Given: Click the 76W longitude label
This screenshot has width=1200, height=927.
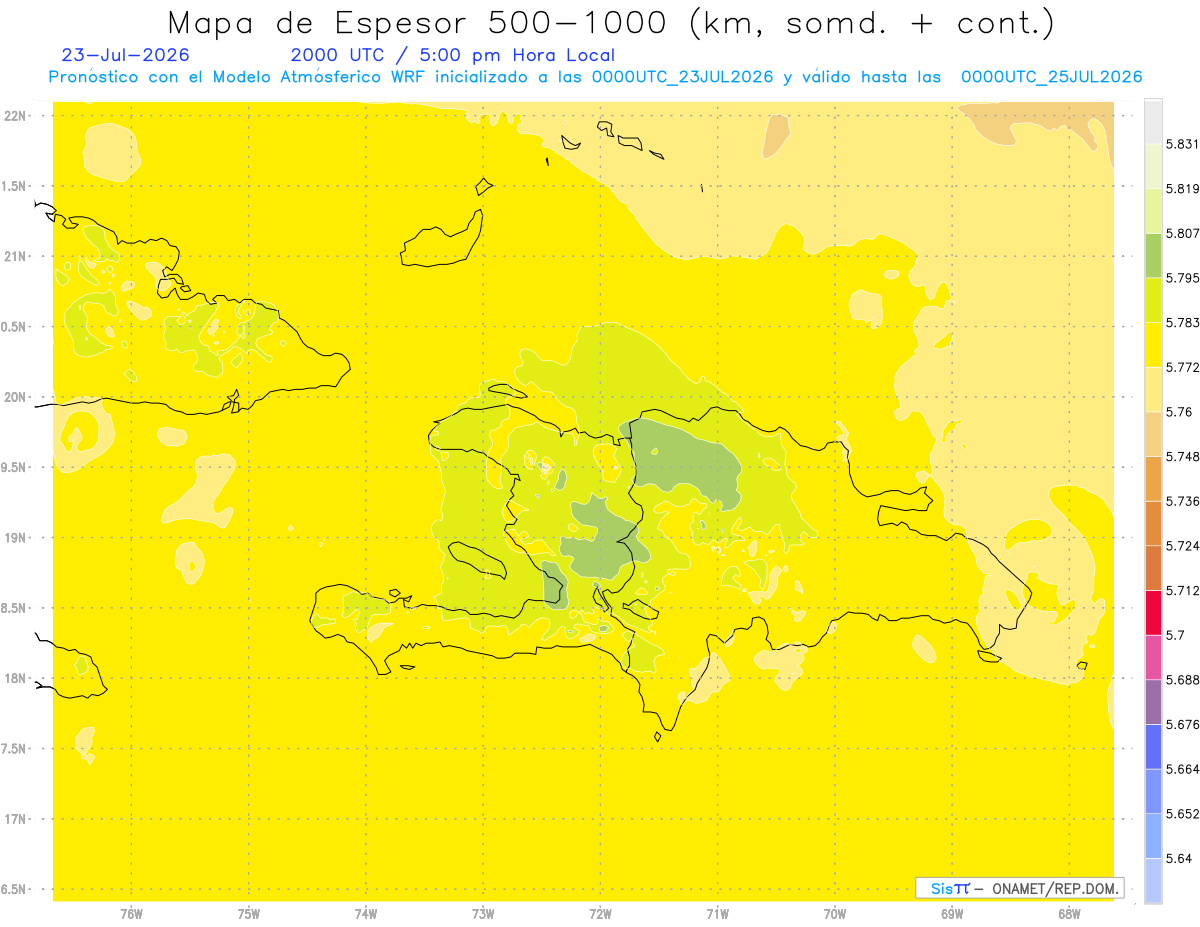Looking at the screenshot, I should click(x=131, y=914).
